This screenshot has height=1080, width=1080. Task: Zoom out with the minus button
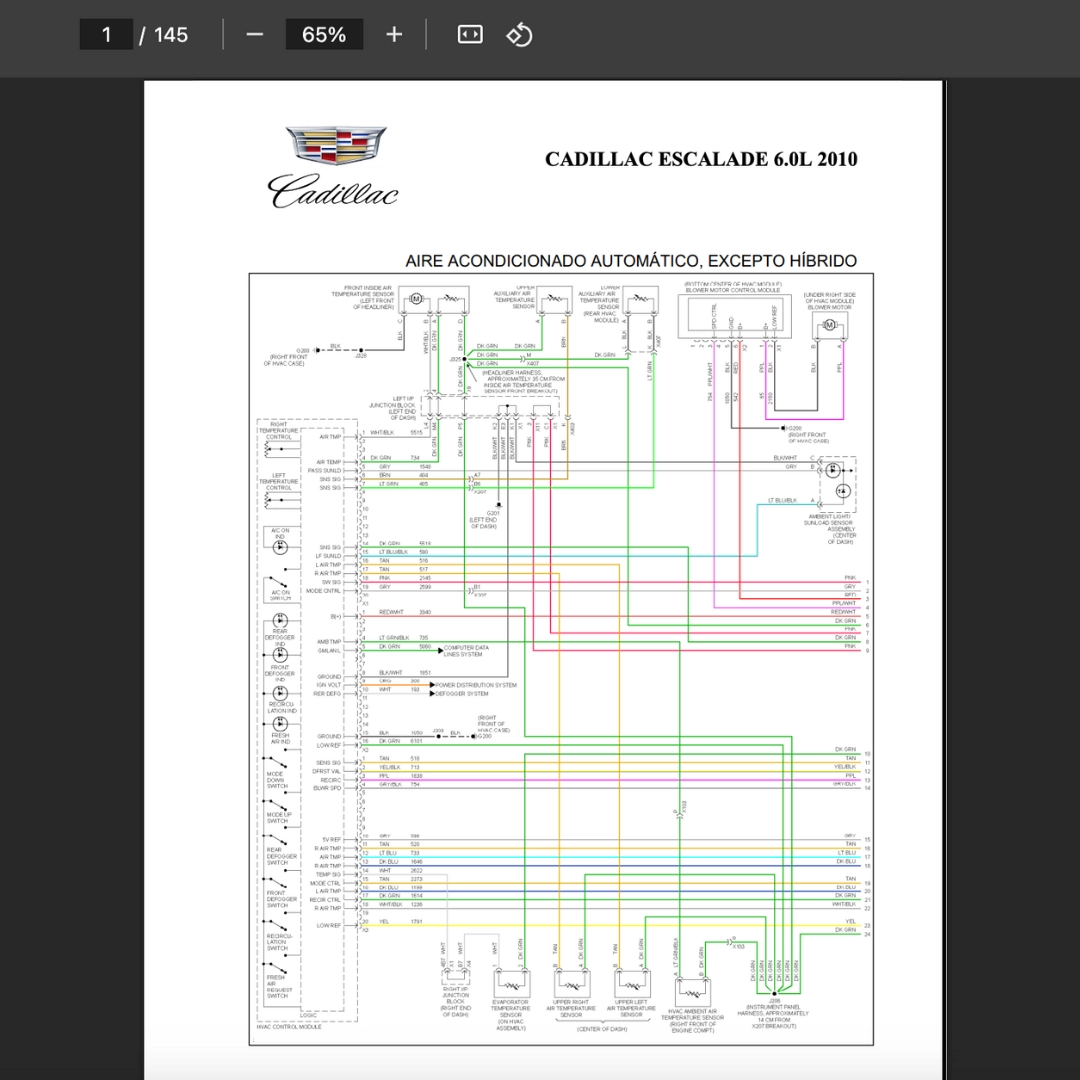point(254,34)
